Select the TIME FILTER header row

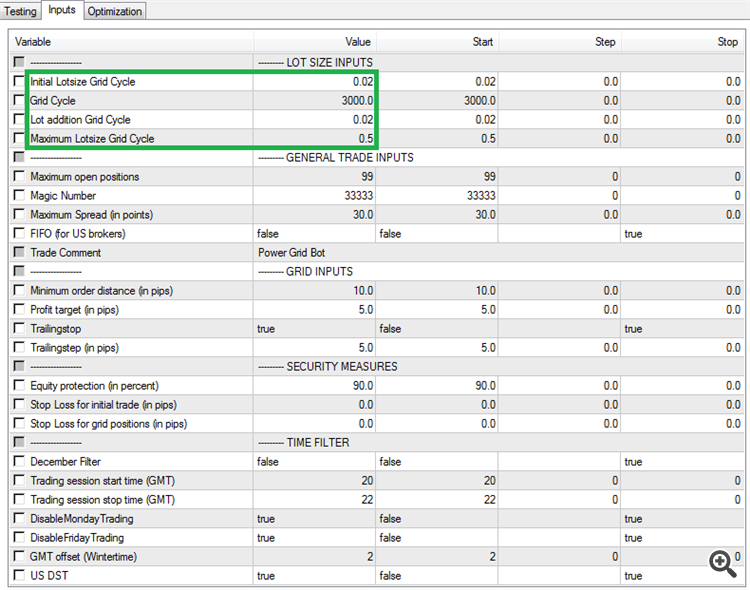(x=377, y=442)
